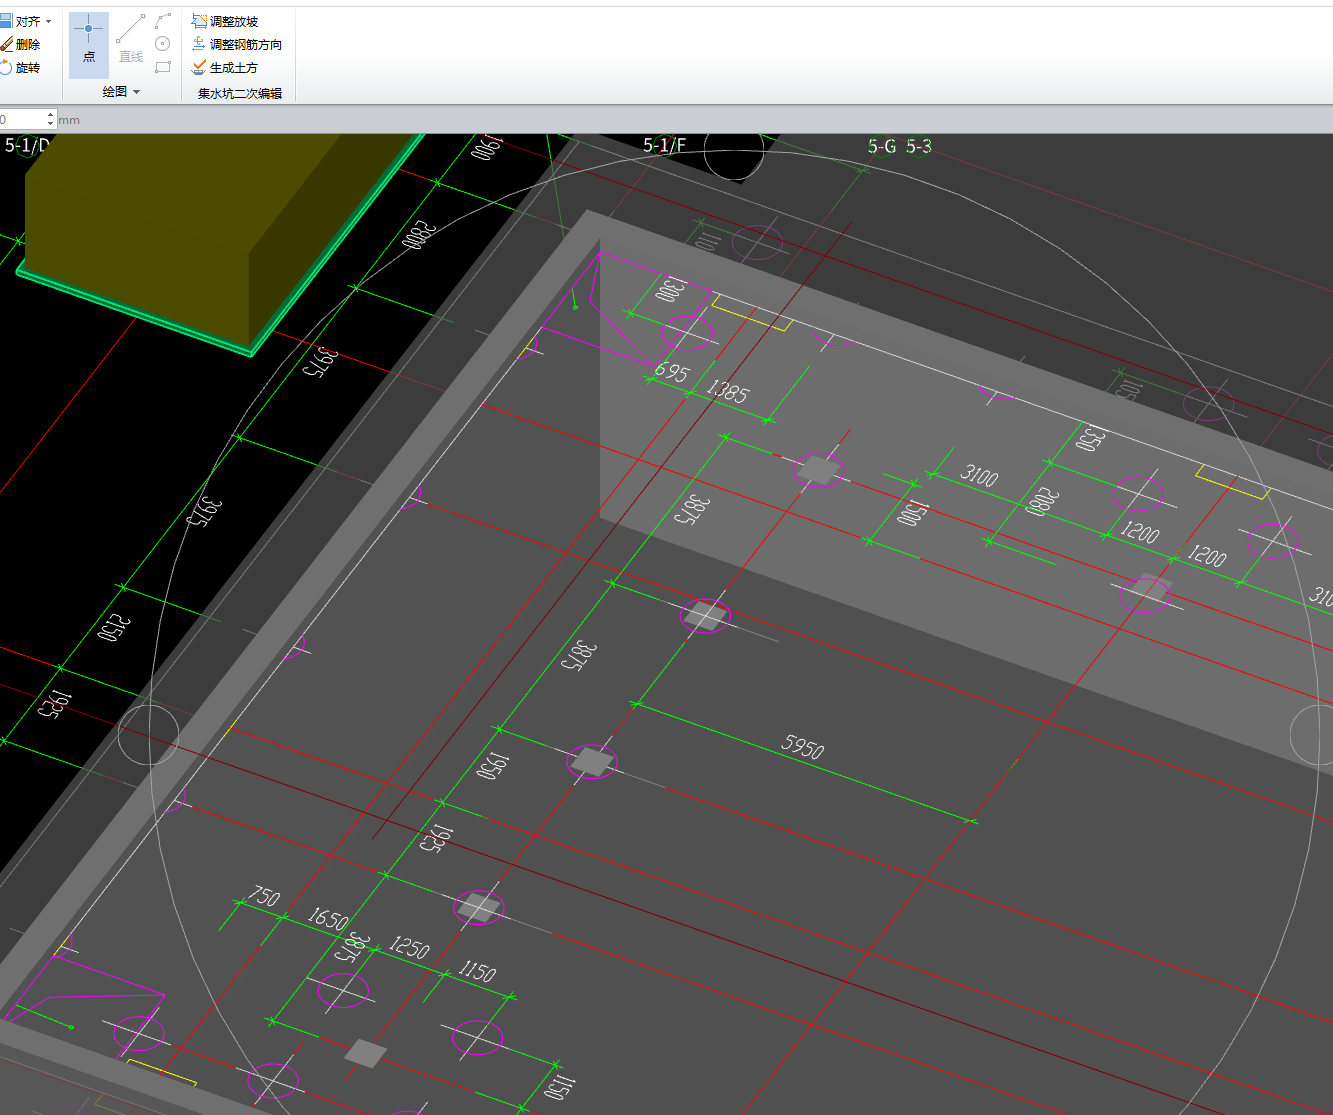The image size is (1333, 1115).
Task: Click the 1950 dimension text
Action: tap(494, 767)
